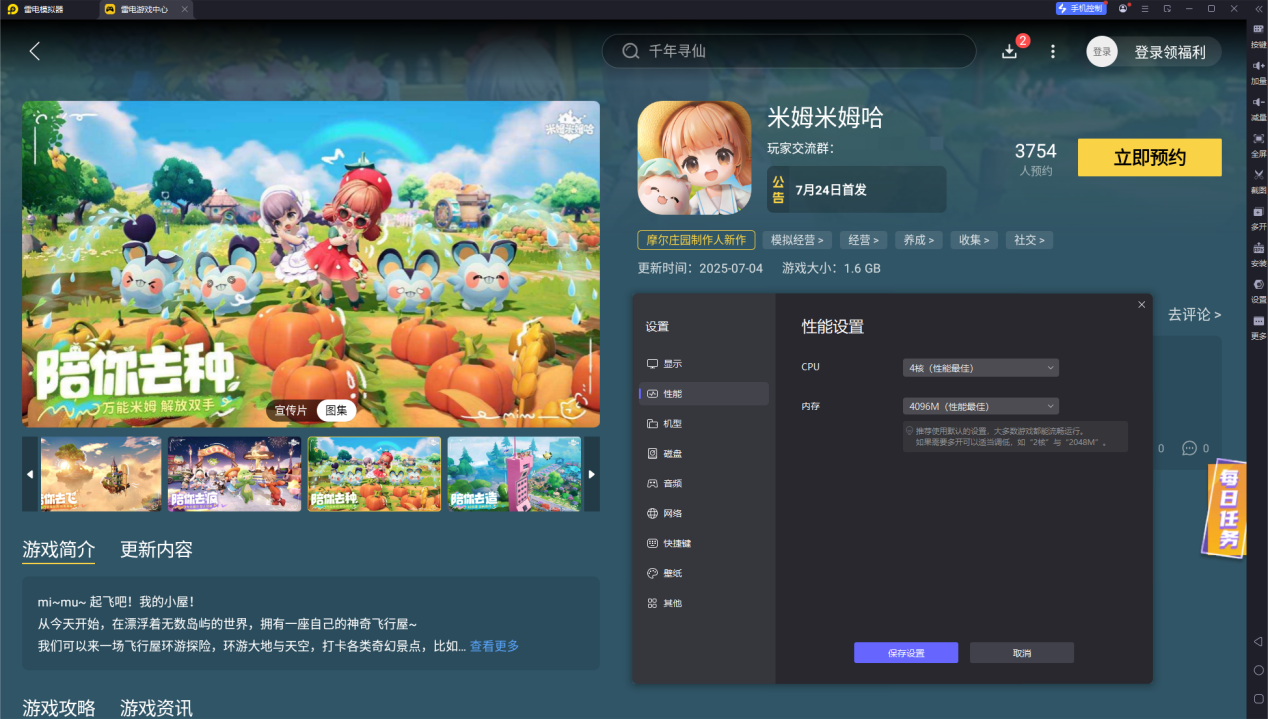This screenshot has height=719, width=1268.
Task: Click the comment bubble icon with 0
Action: tap(1189, 448)
